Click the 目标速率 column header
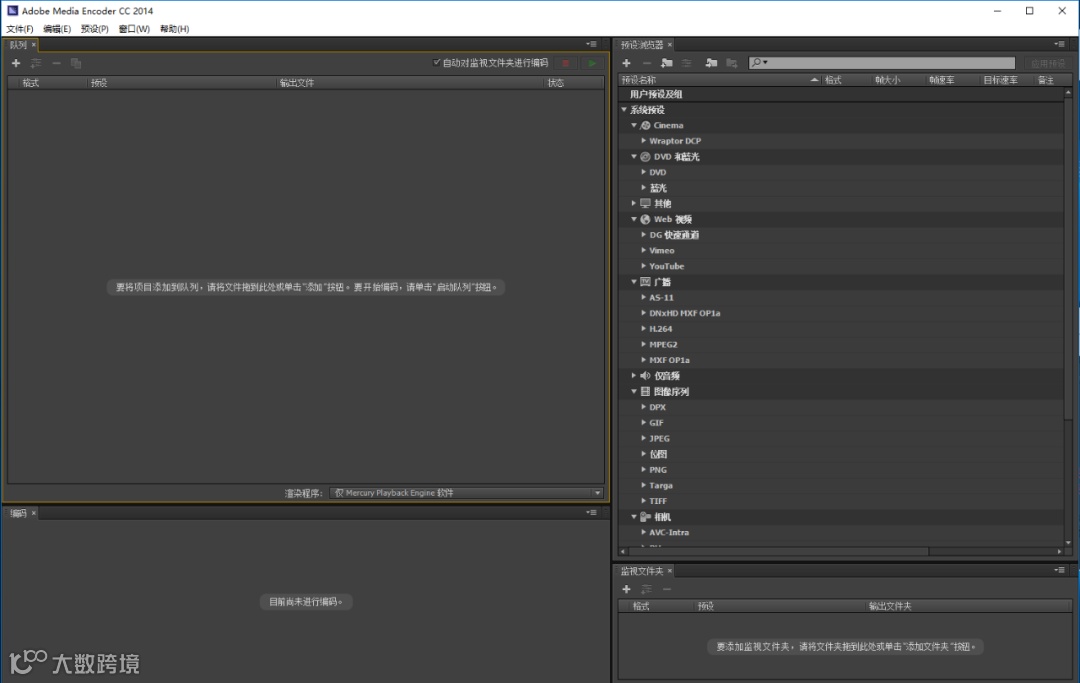 click(x=1000, y=80)
